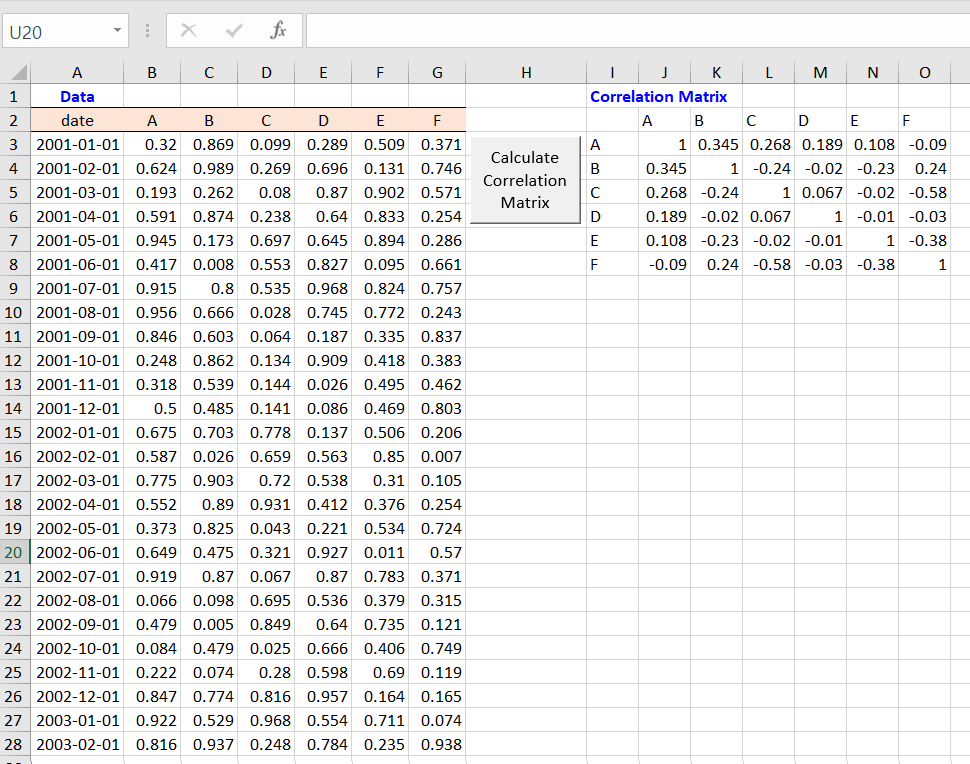Select column O header
This screenshot has height=764, width=970.
click(x=925, y=72)
